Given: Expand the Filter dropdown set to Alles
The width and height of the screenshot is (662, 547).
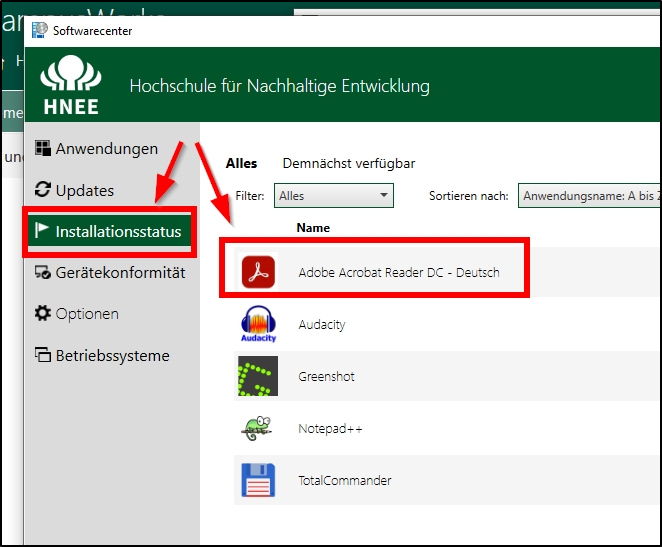Looking at the screenshot, I should 333,196.
